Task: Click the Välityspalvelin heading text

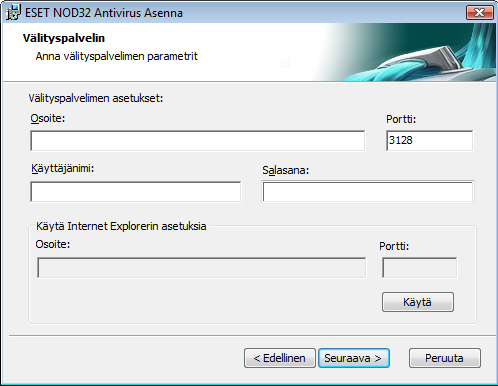Action: 64,38
